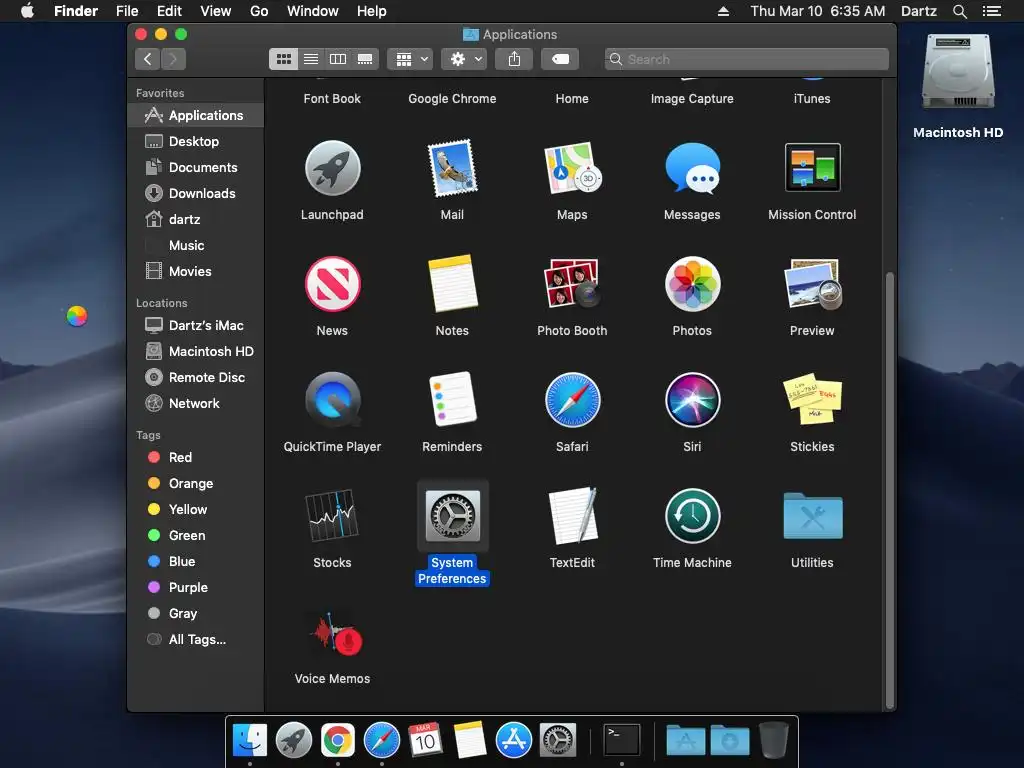
Task: Select Downloads in the sidebar
Action: (196, 193)
